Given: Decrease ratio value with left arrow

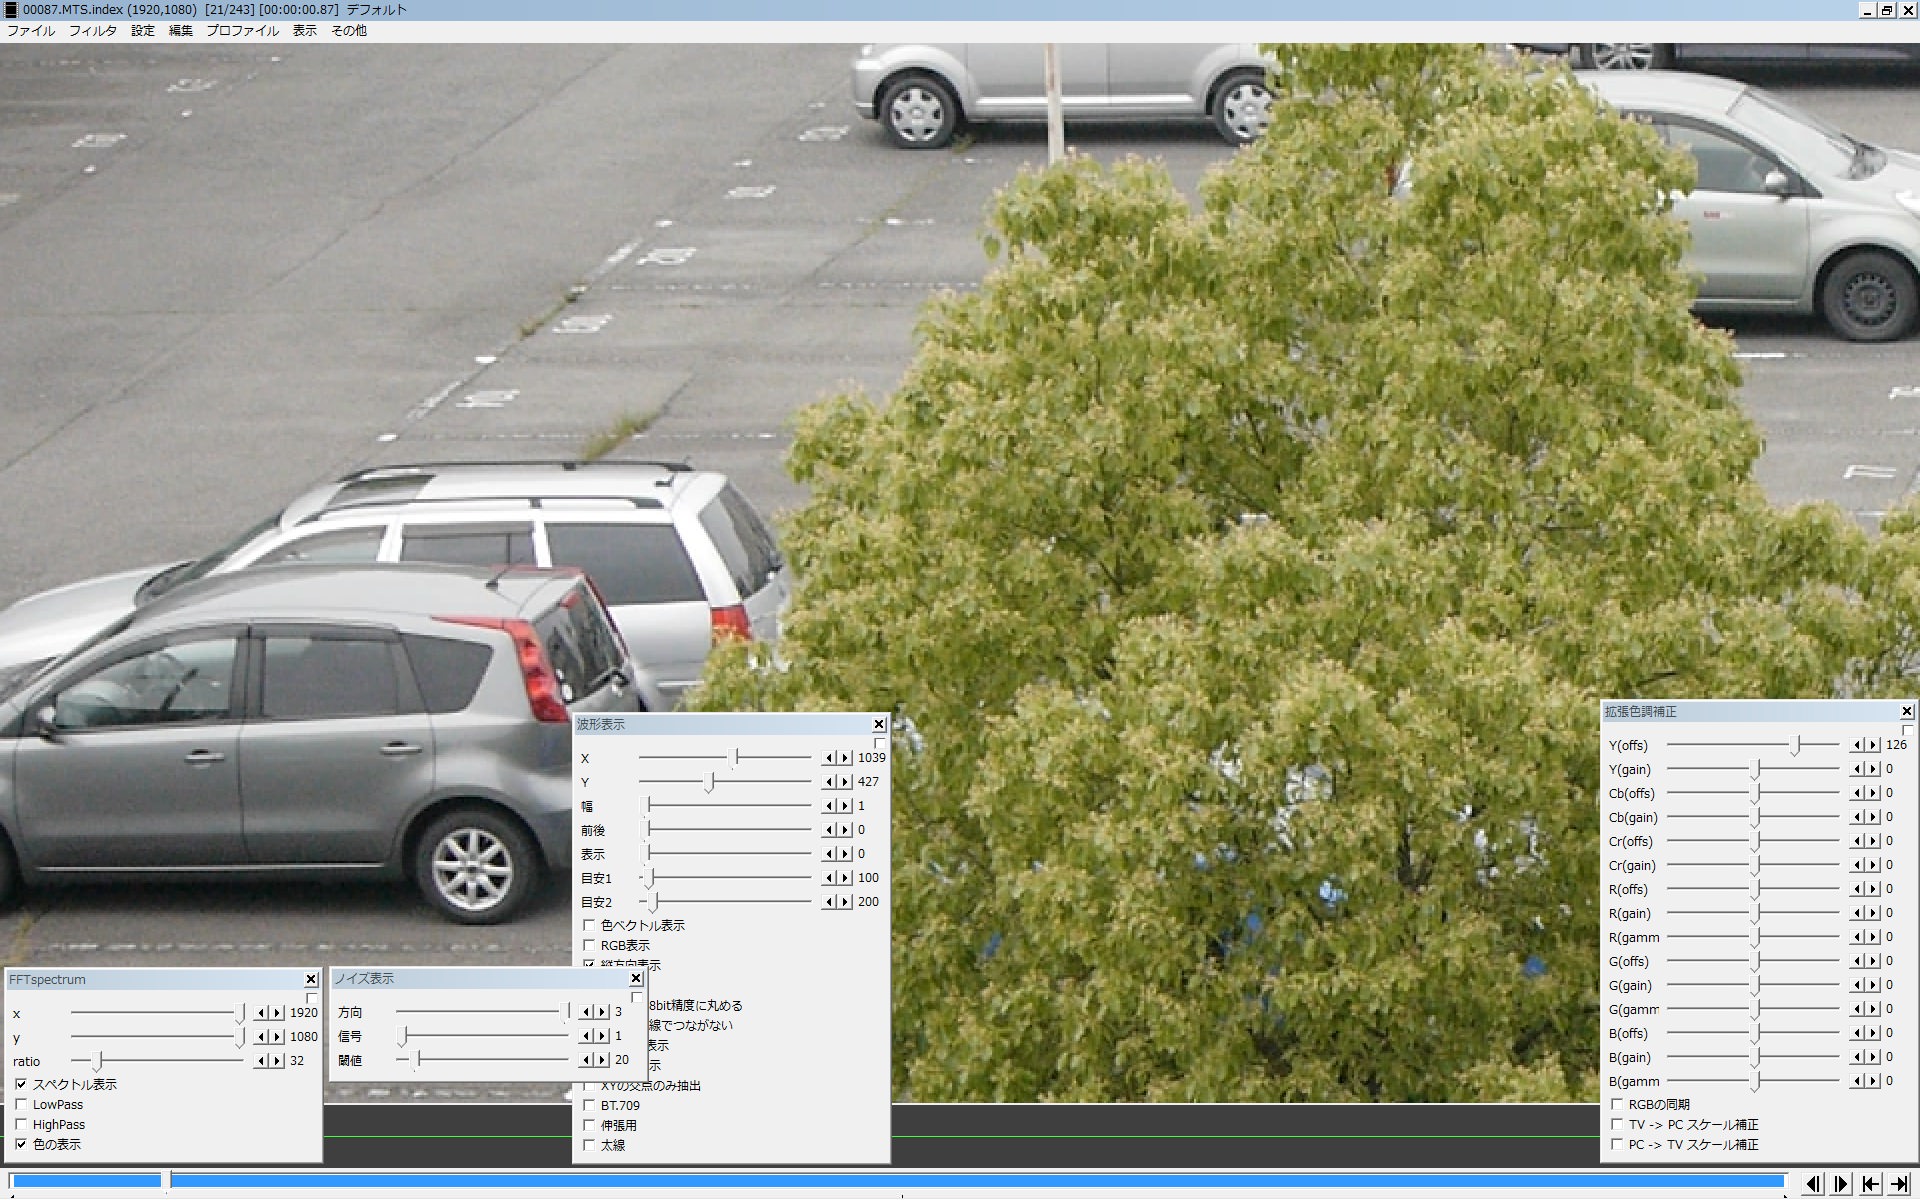Looking at the screenshot, I should pyautogui.click(x=262, y=1061).
